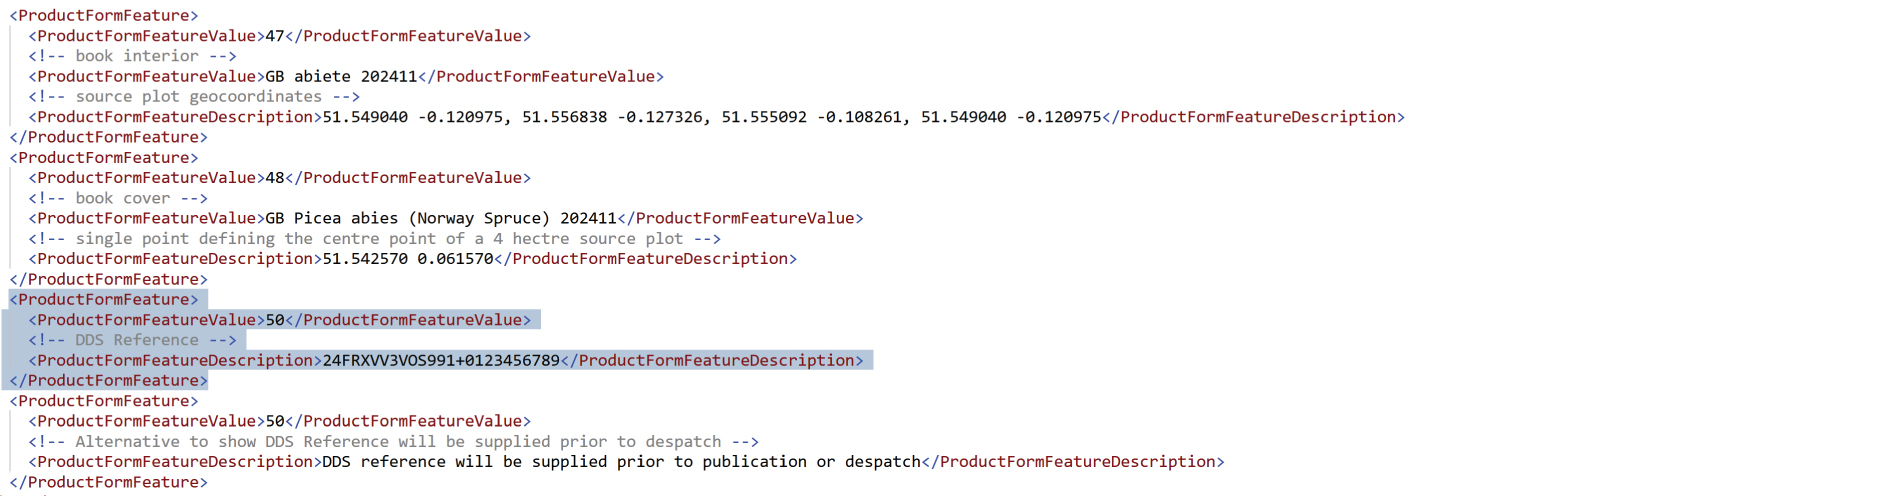Click the highlighted opening ProductFormFeature tag

[104, 300]
